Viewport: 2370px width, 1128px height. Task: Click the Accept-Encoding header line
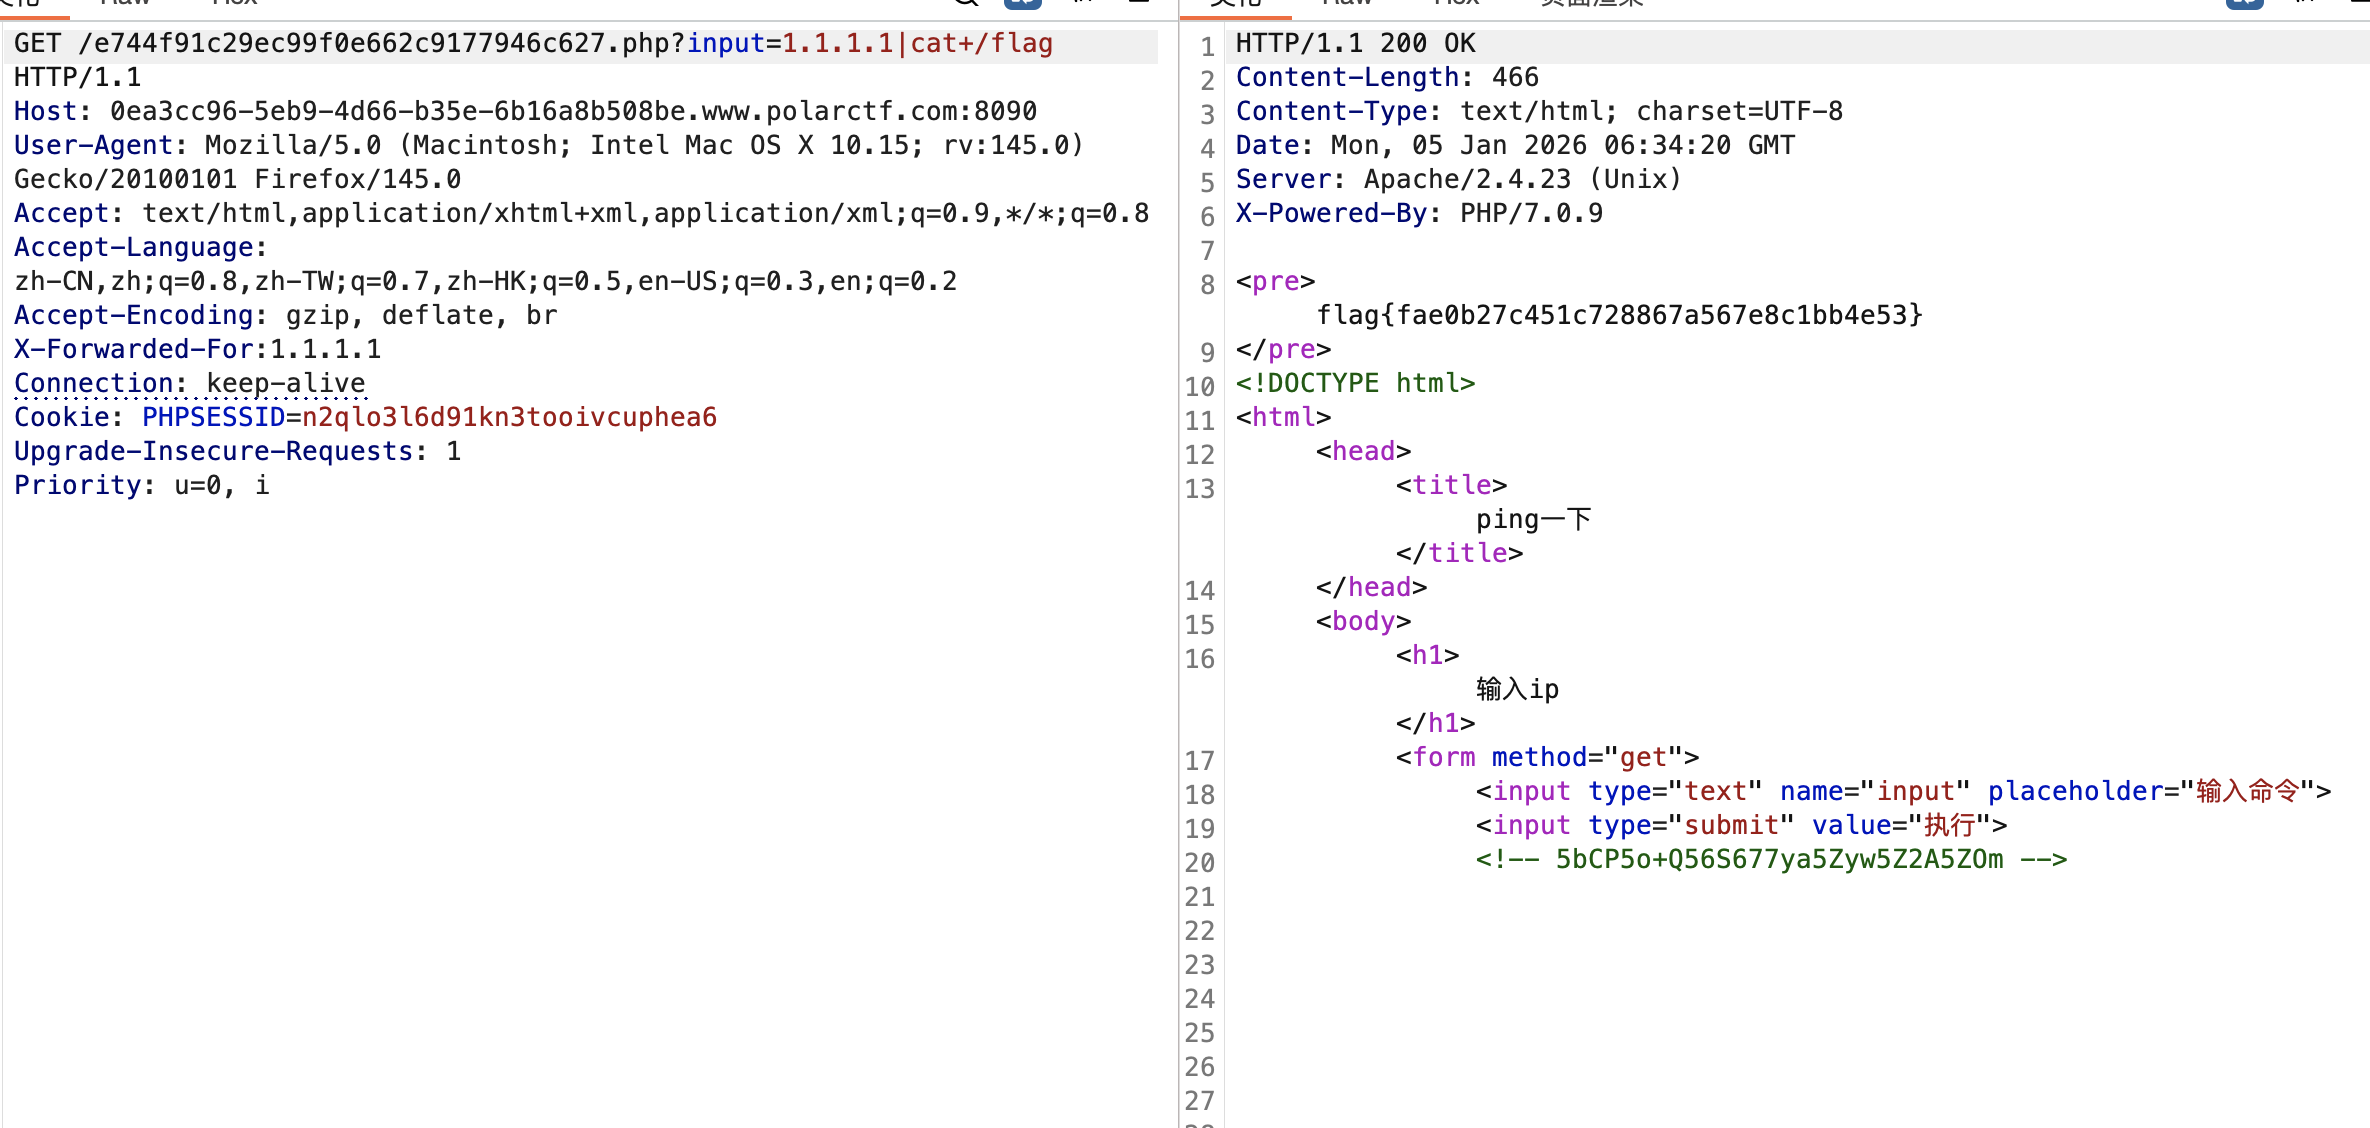click(x=285, y=315)
